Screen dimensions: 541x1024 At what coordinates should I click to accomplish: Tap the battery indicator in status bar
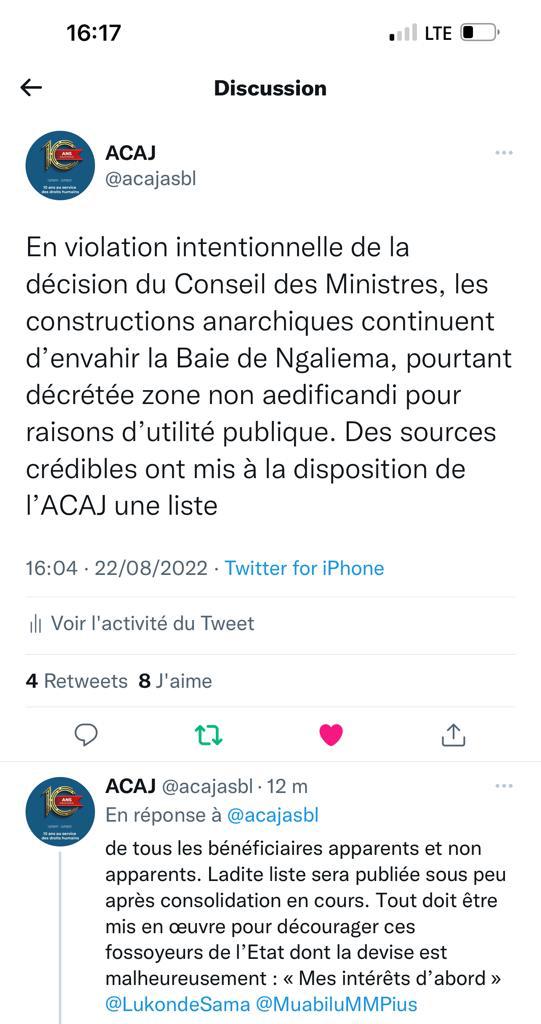click(480, 32)
